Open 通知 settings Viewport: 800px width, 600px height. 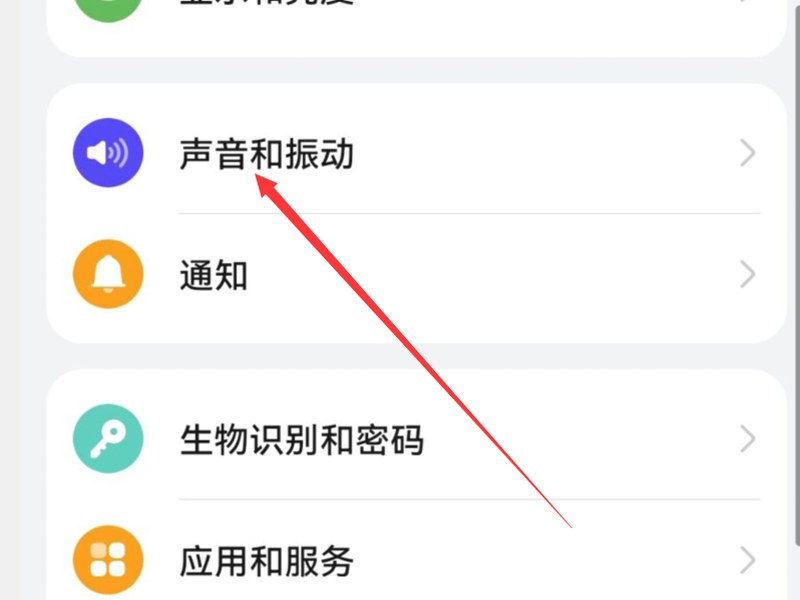[x=214, y=275]
